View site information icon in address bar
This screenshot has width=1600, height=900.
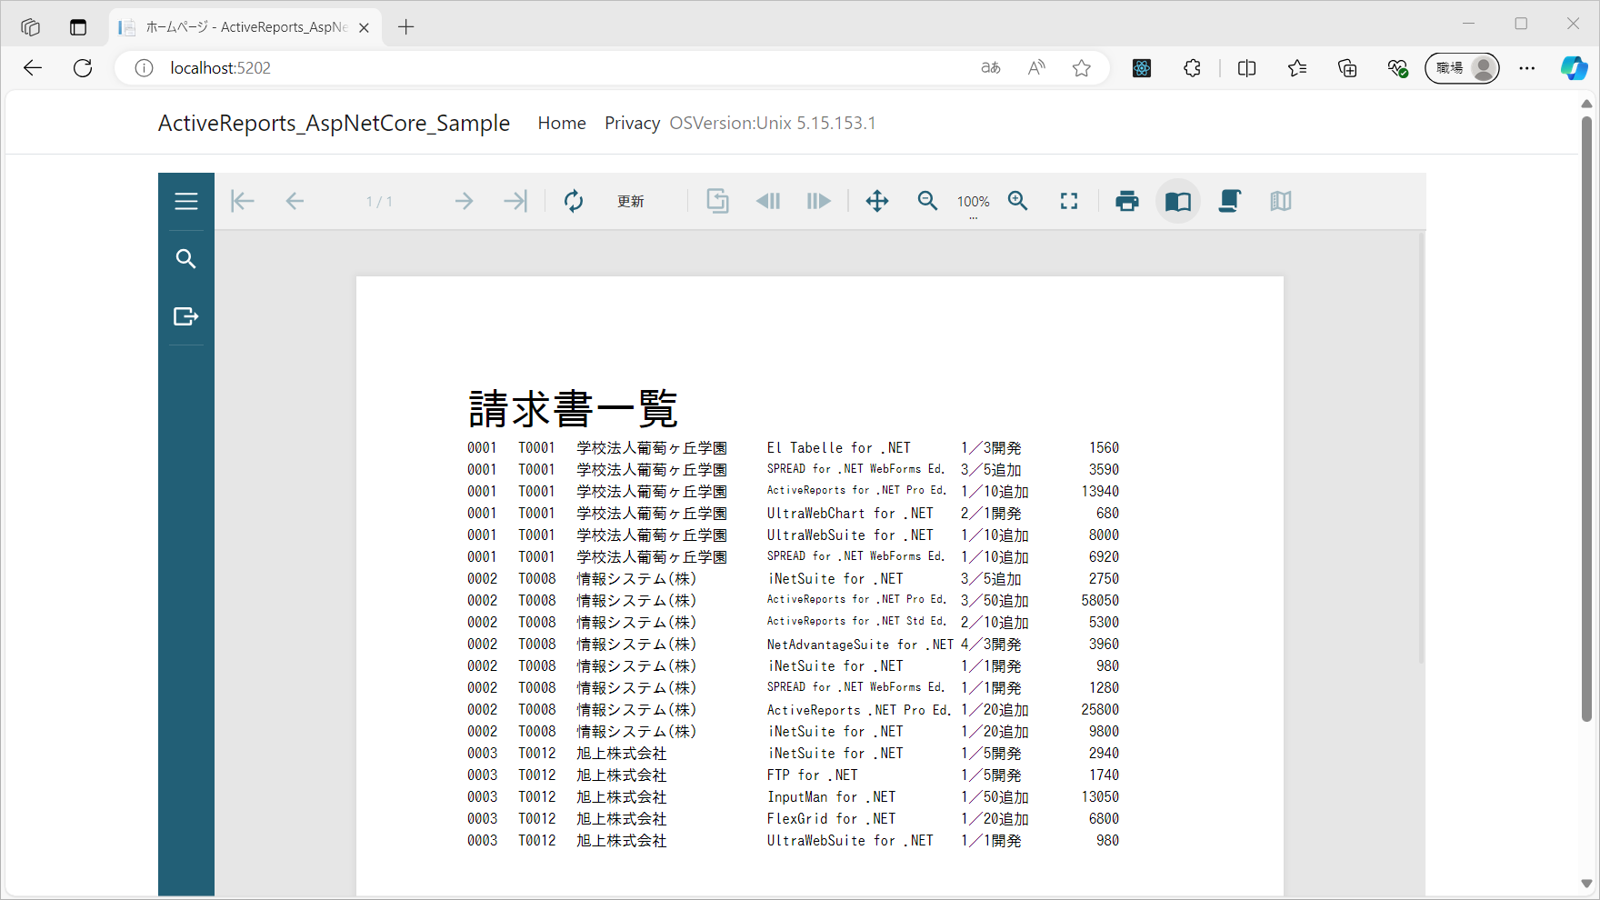coord(144,68)
